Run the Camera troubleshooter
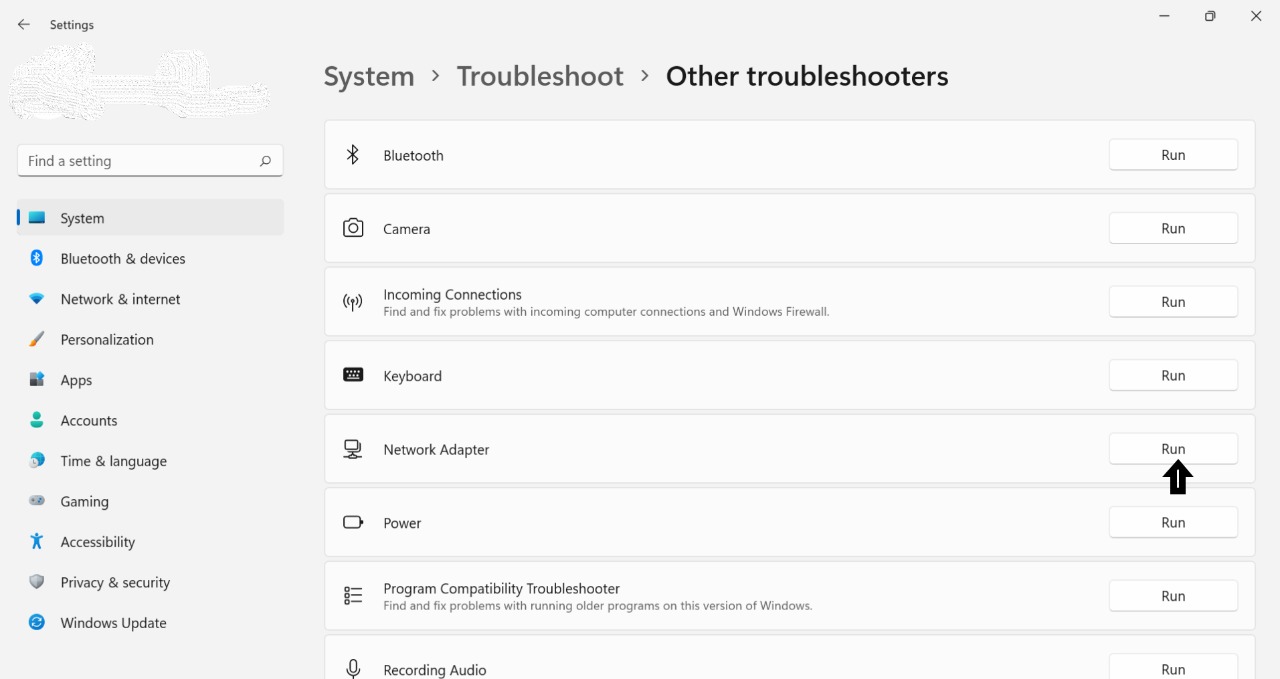 [1173, 229]
